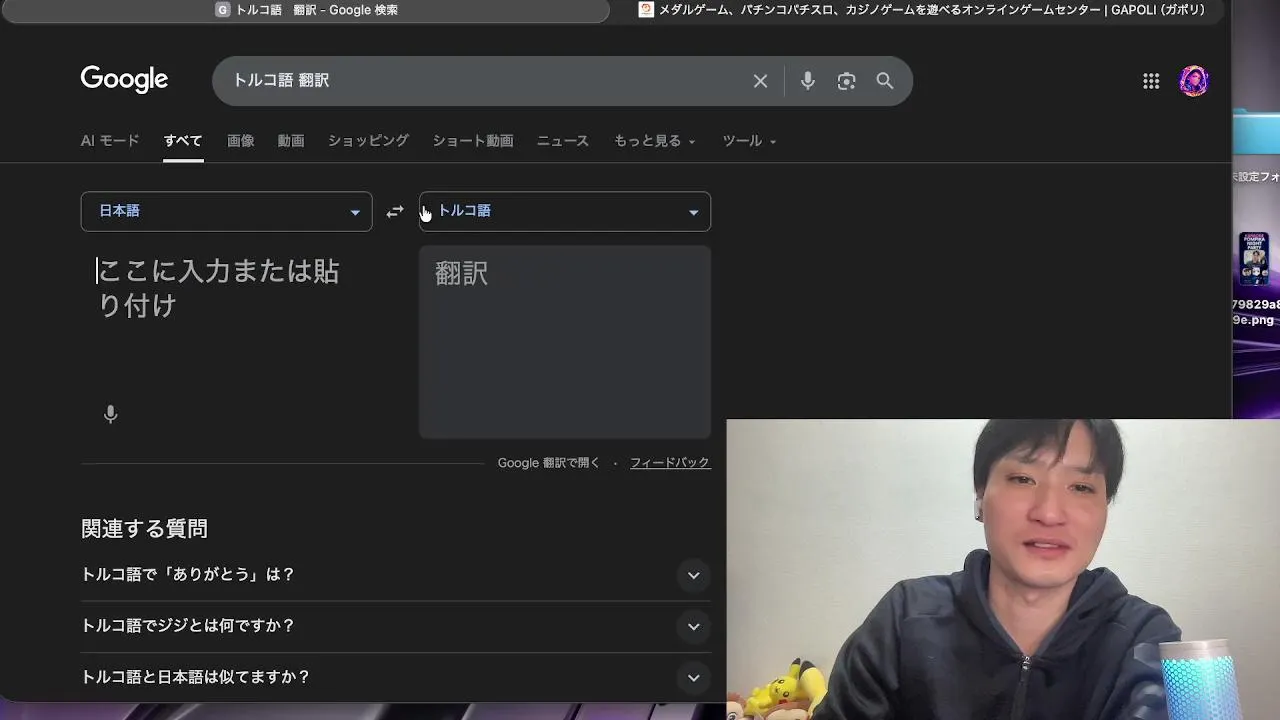The width and height of the screenshot is (1280, 720).
Task: Open the ニュース tab
Action: tap(563, 141)
